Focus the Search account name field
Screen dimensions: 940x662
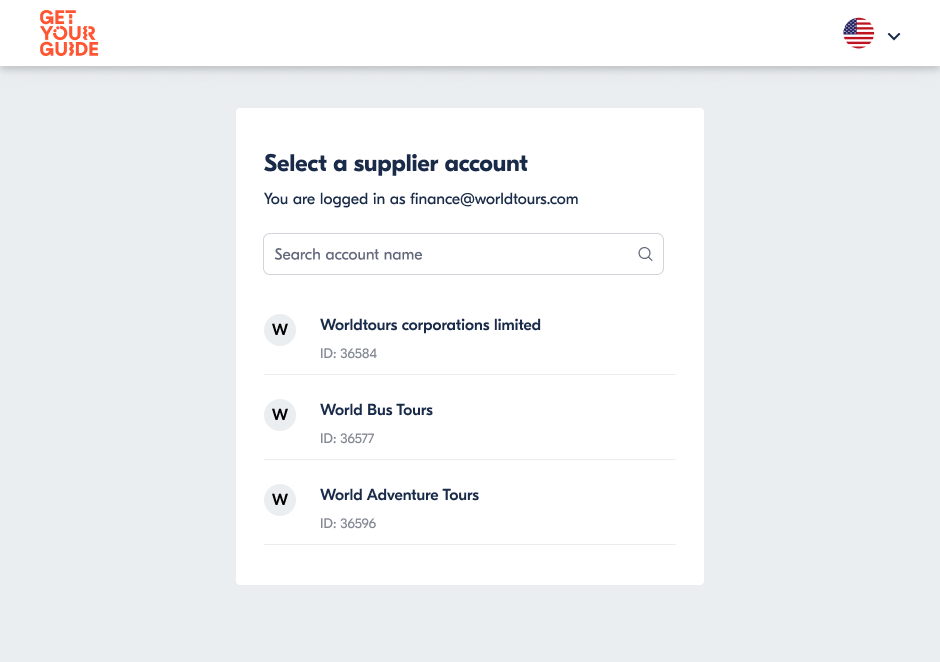tap(463, 254)
